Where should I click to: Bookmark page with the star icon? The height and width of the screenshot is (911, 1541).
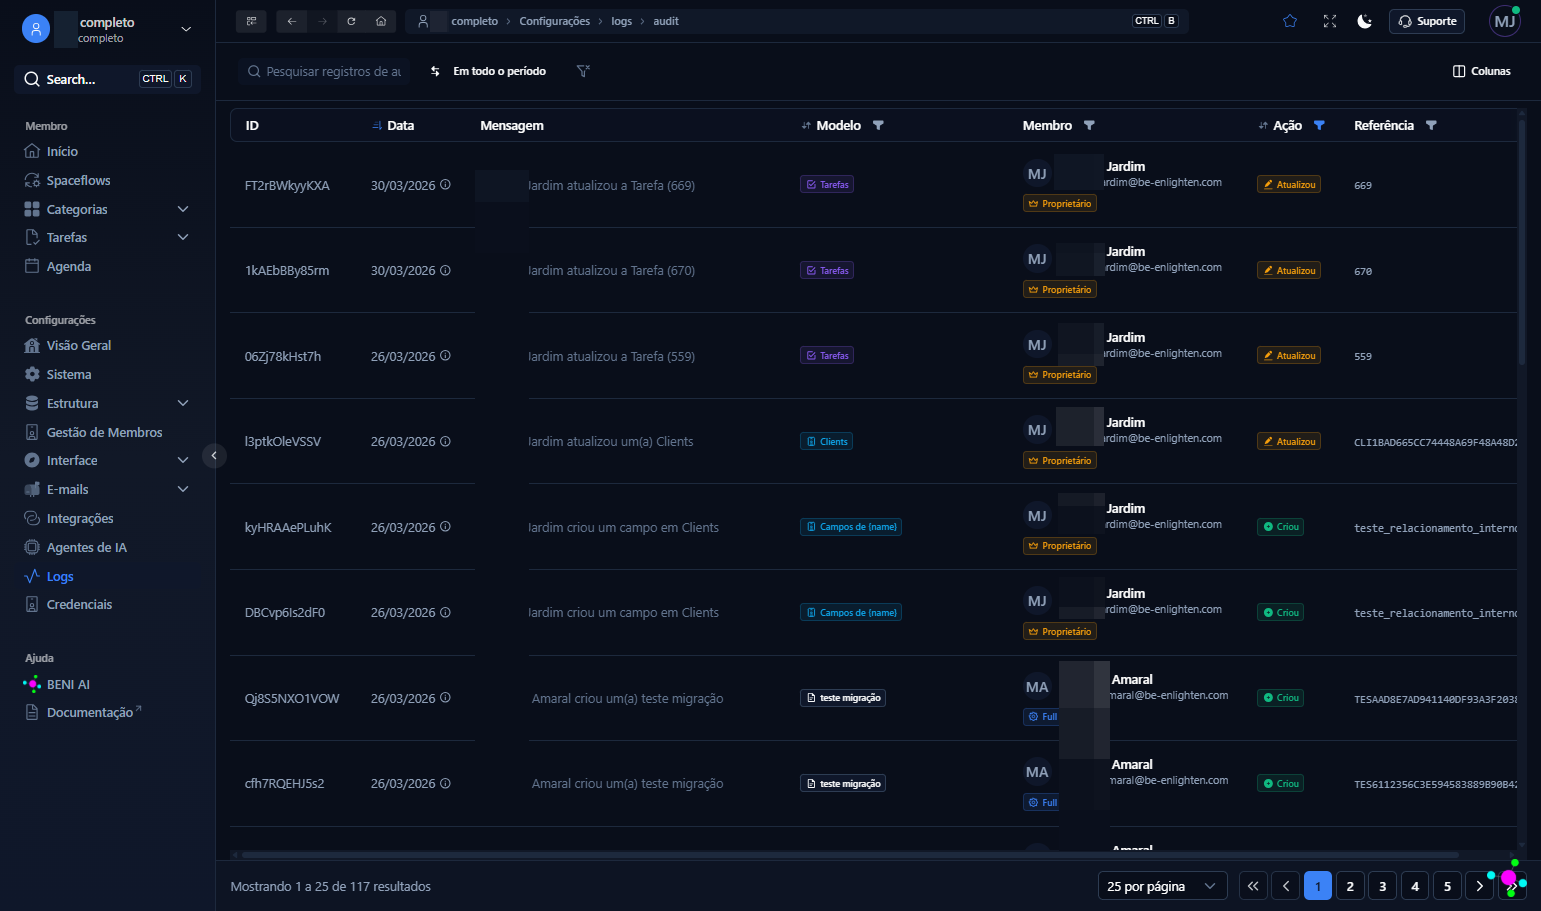tap(1290, 21)
